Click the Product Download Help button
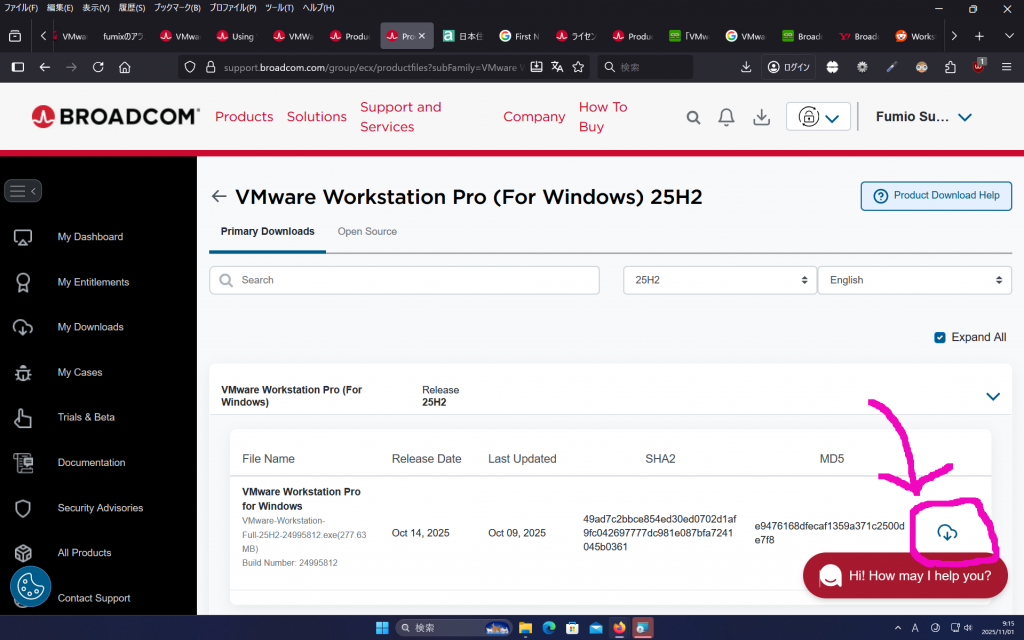1024x640 pixels. click(936, 196)
